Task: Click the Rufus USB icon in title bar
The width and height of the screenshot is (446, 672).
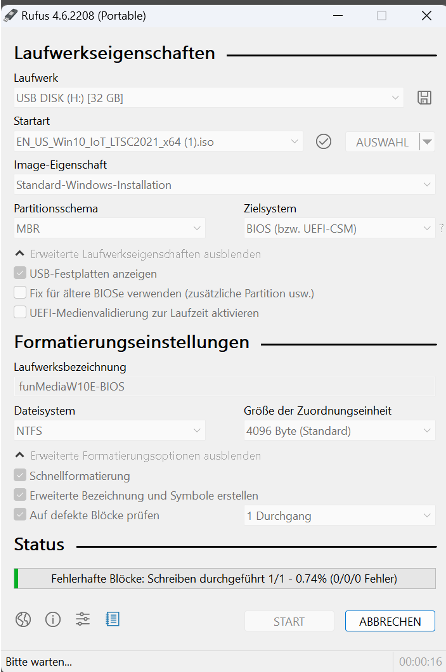Action: point(10,16)
